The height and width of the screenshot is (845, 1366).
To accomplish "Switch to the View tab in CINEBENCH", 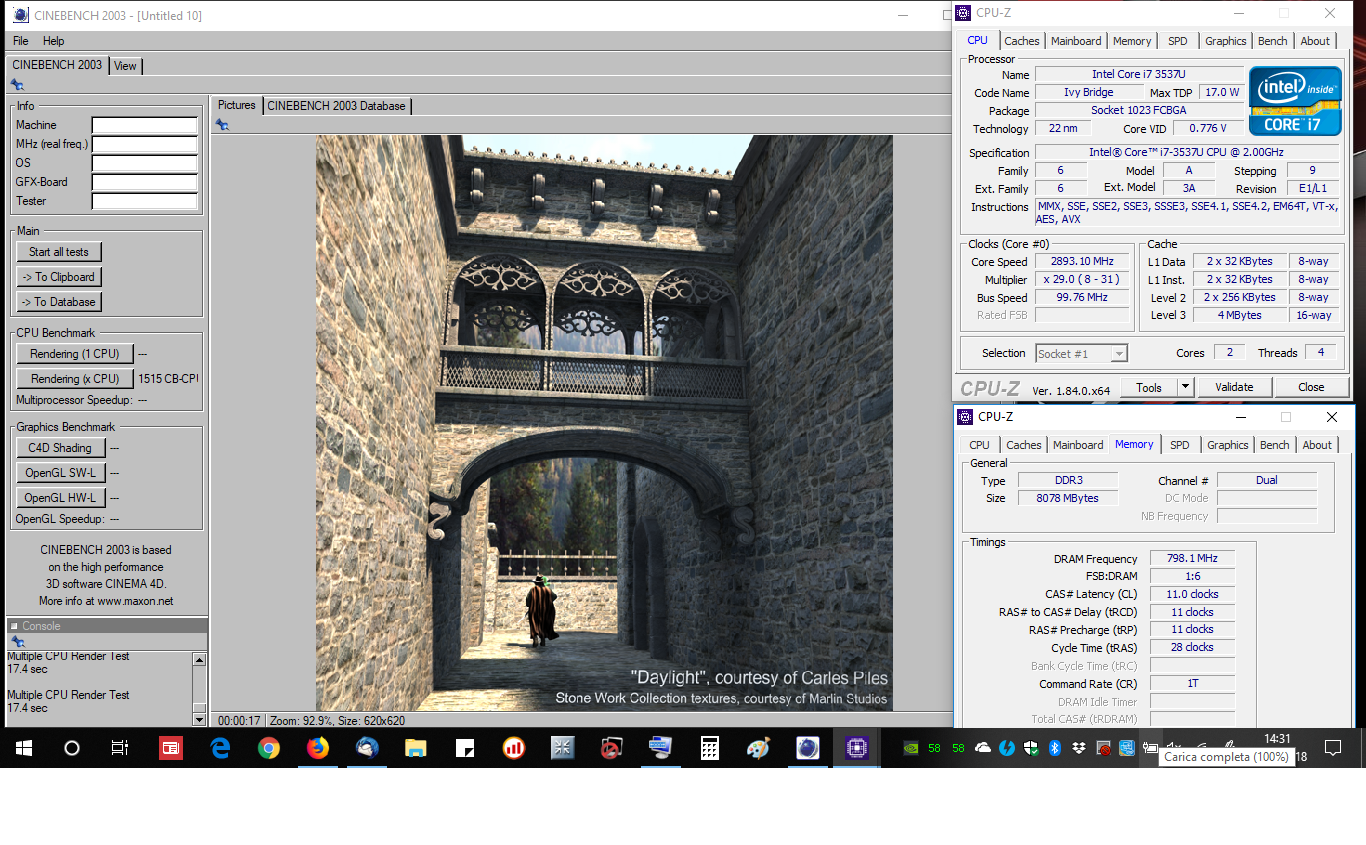I will pos(125,66).
